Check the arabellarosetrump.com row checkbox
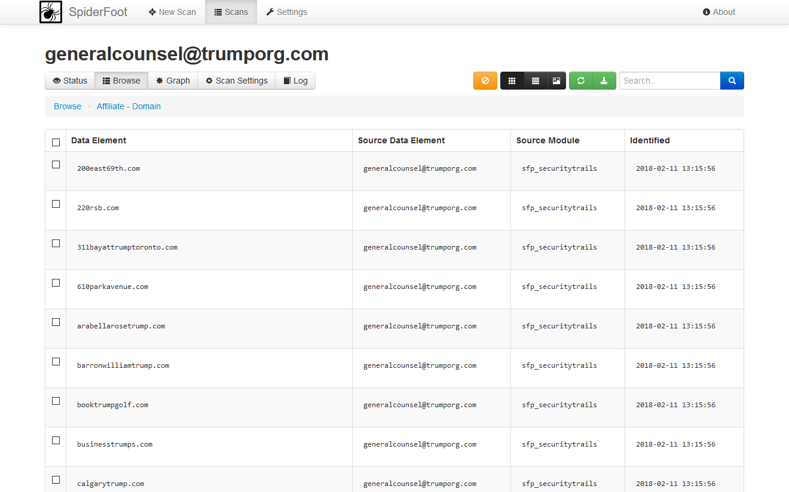Image resolution: width=789 pixels, height=492 pixels. pyautogui.click(x=56, y=322)
